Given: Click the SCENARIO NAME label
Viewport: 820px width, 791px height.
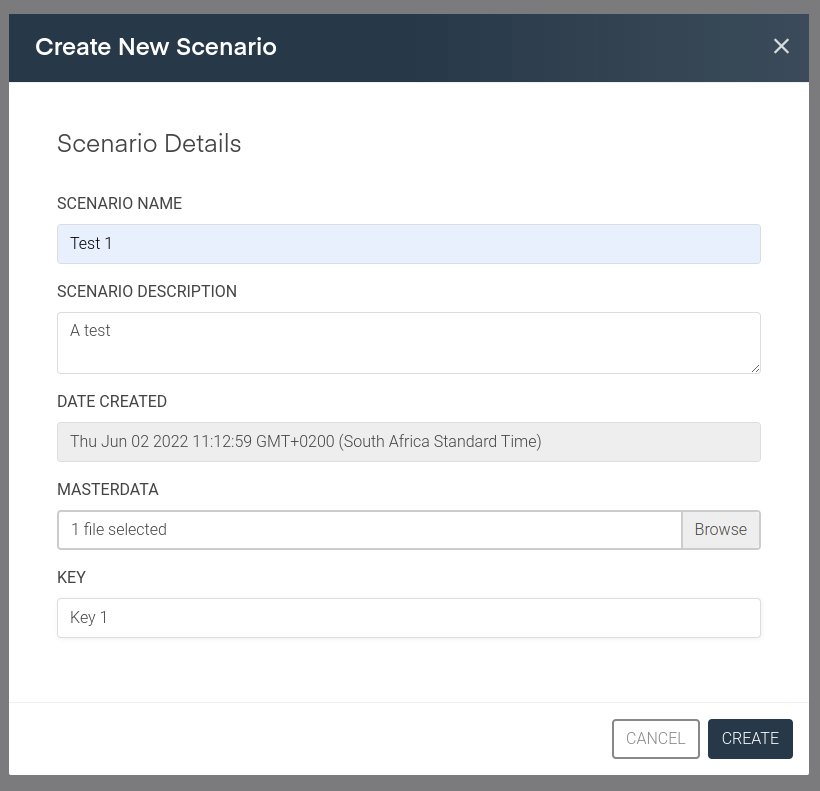Looking at the screenshot, I should [x=119, y=204].
